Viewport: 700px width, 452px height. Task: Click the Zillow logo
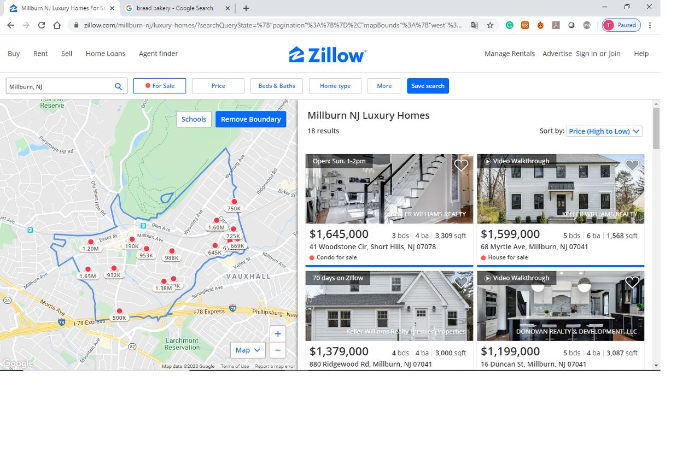[327, 55]
